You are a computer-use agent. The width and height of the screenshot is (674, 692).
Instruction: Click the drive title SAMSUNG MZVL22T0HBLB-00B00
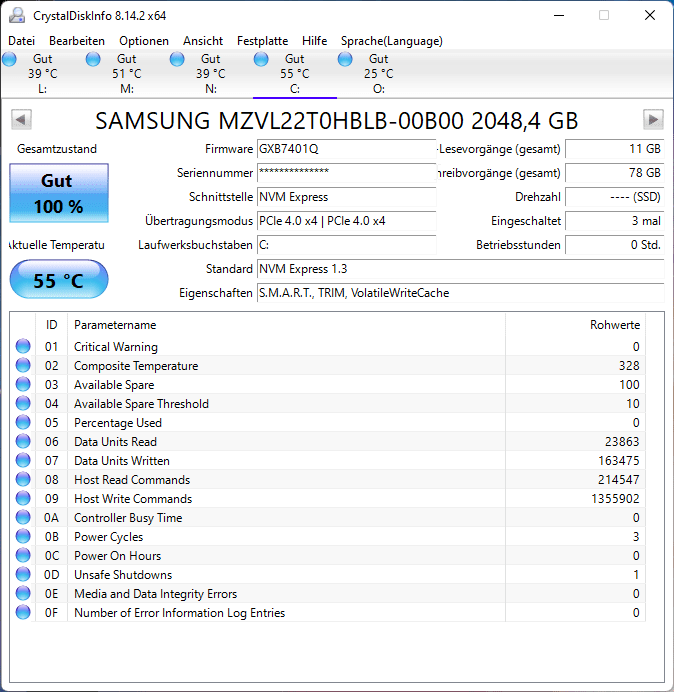click(x=337, y=120)
